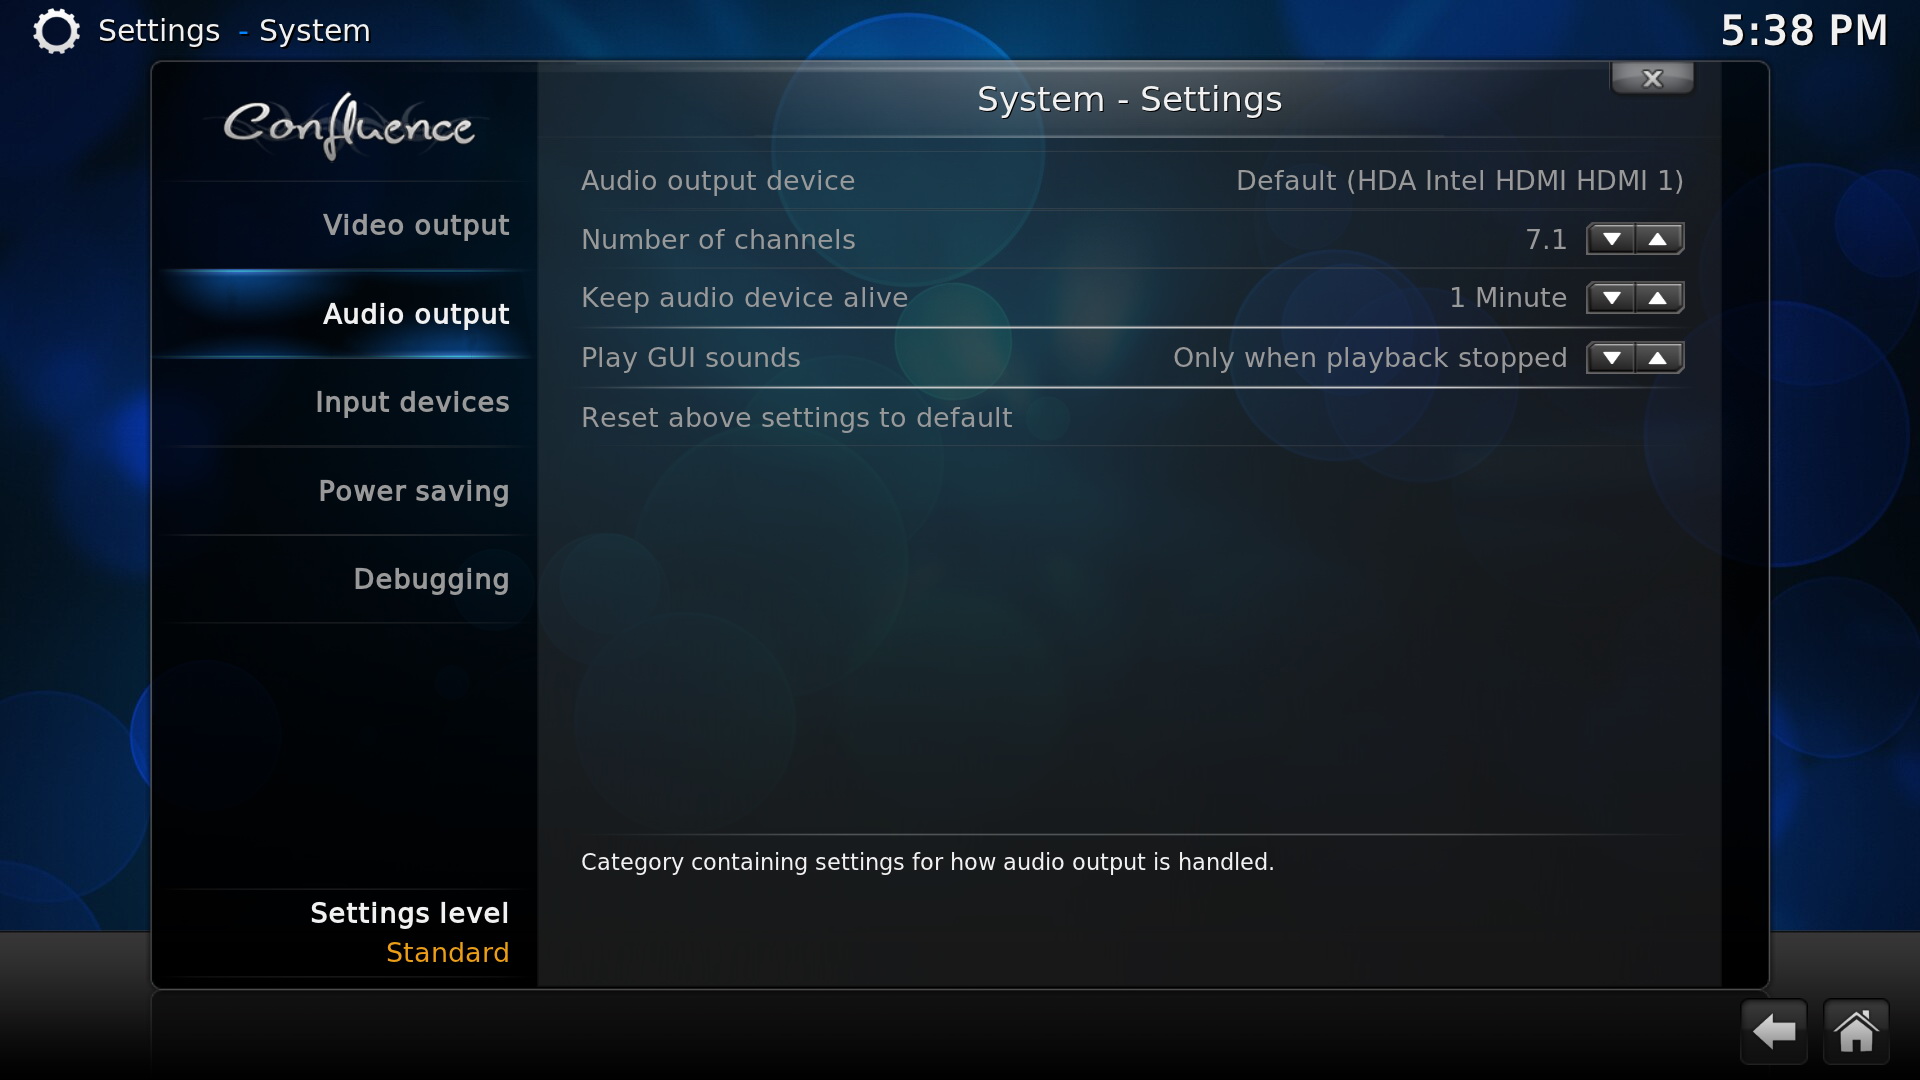
Task: Click the home icon button
Action: (1856, 1032)
